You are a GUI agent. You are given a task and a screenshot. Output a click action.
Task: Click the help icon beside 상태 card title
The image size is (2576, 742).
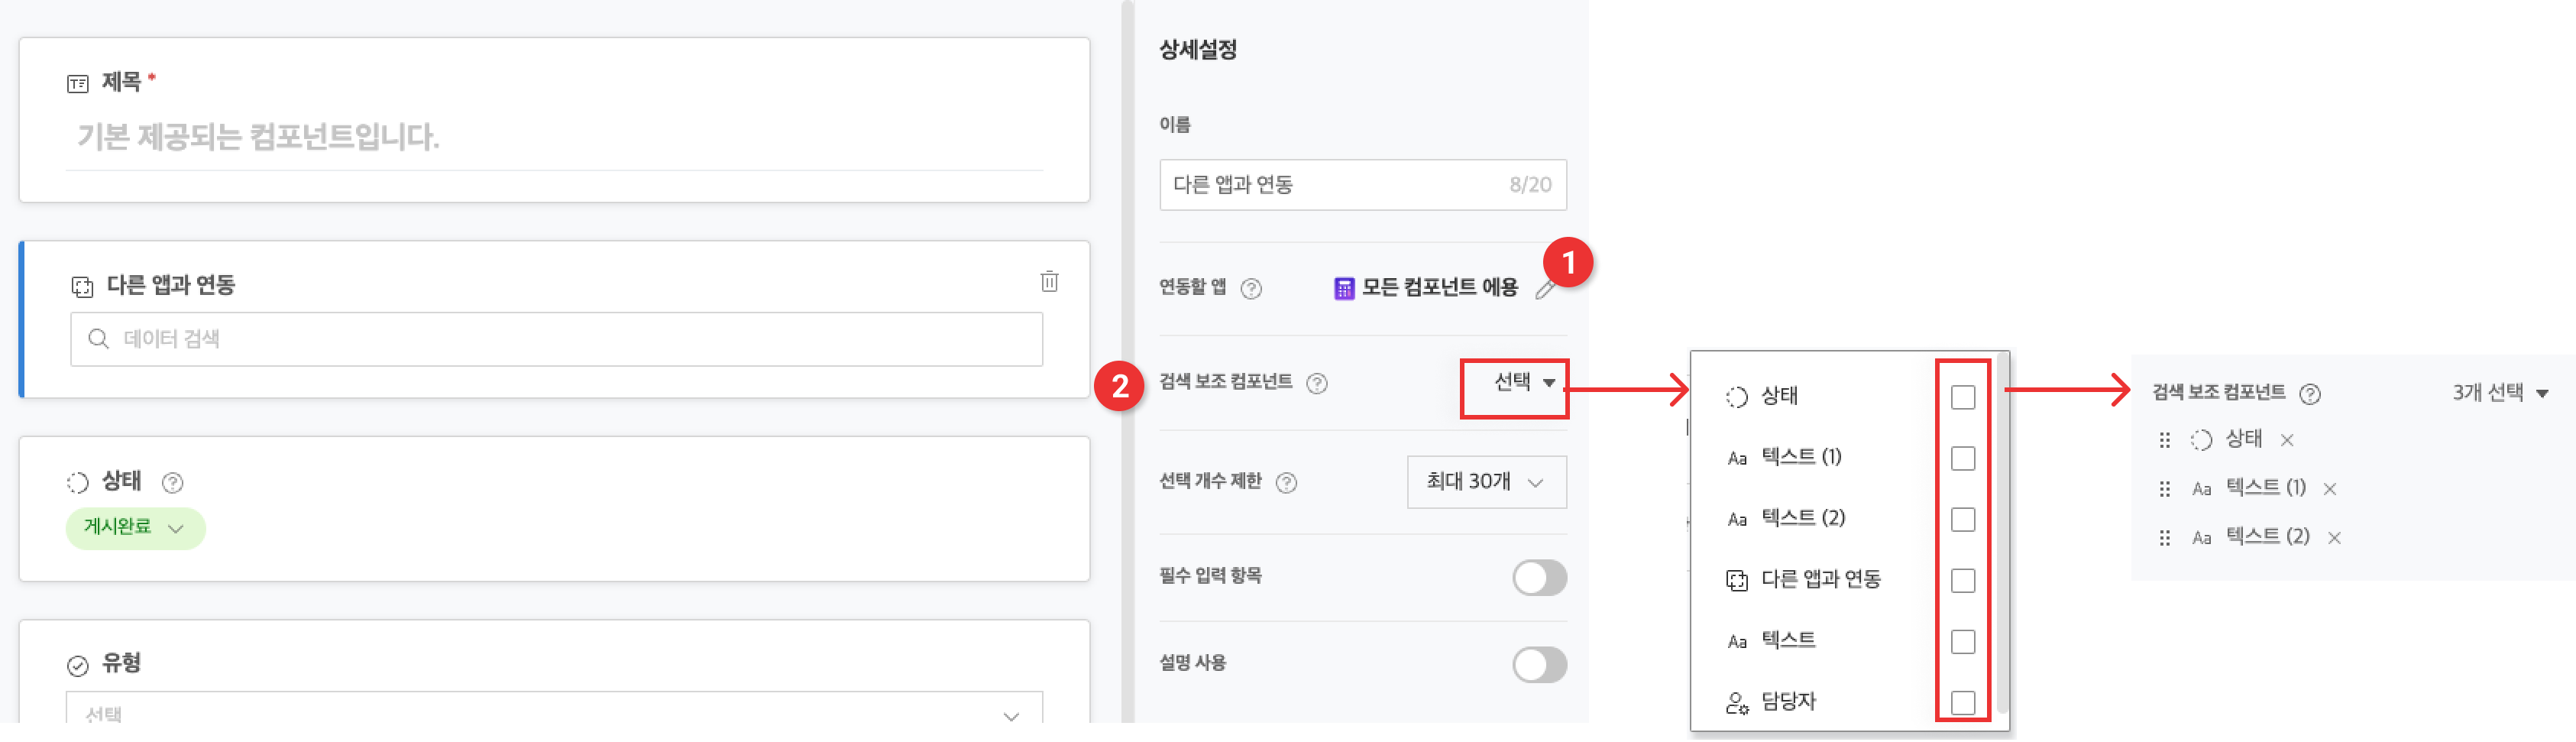[x=172, y=483]
